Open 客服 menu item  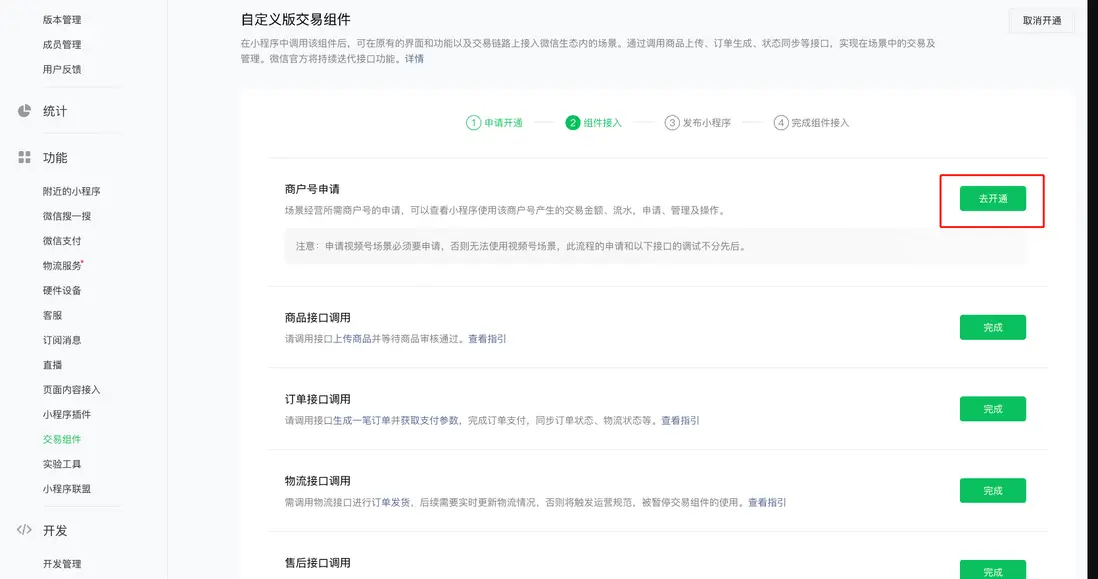click(x=53, y=315)
